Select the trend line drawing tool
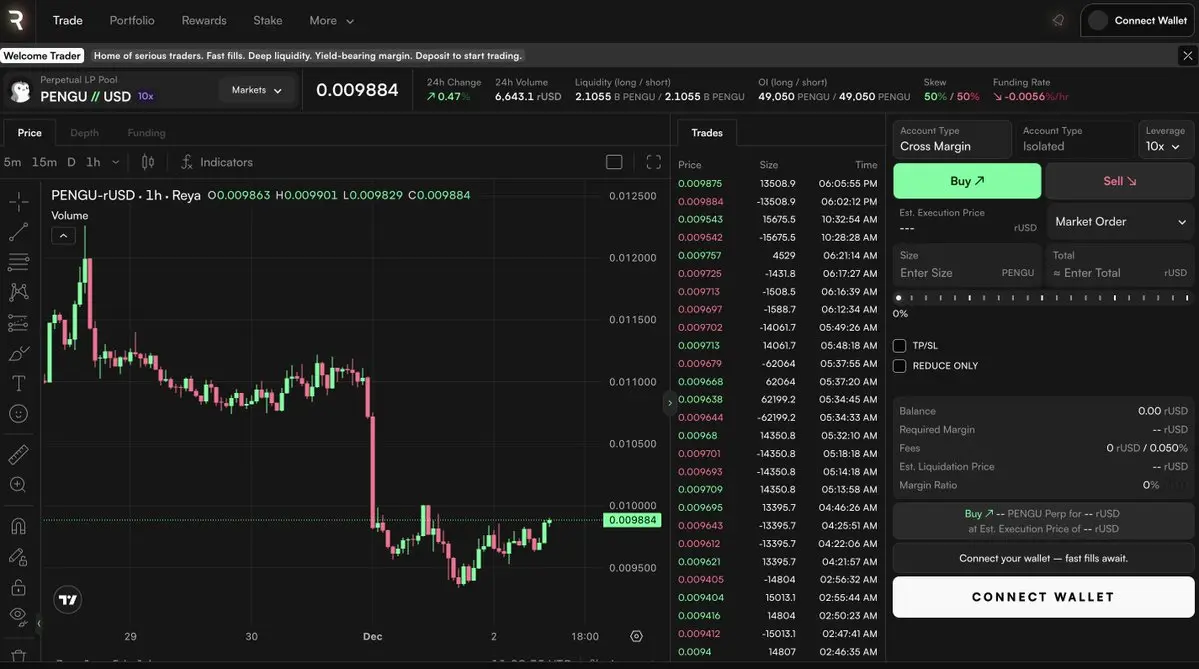 [x=18, y=232]
